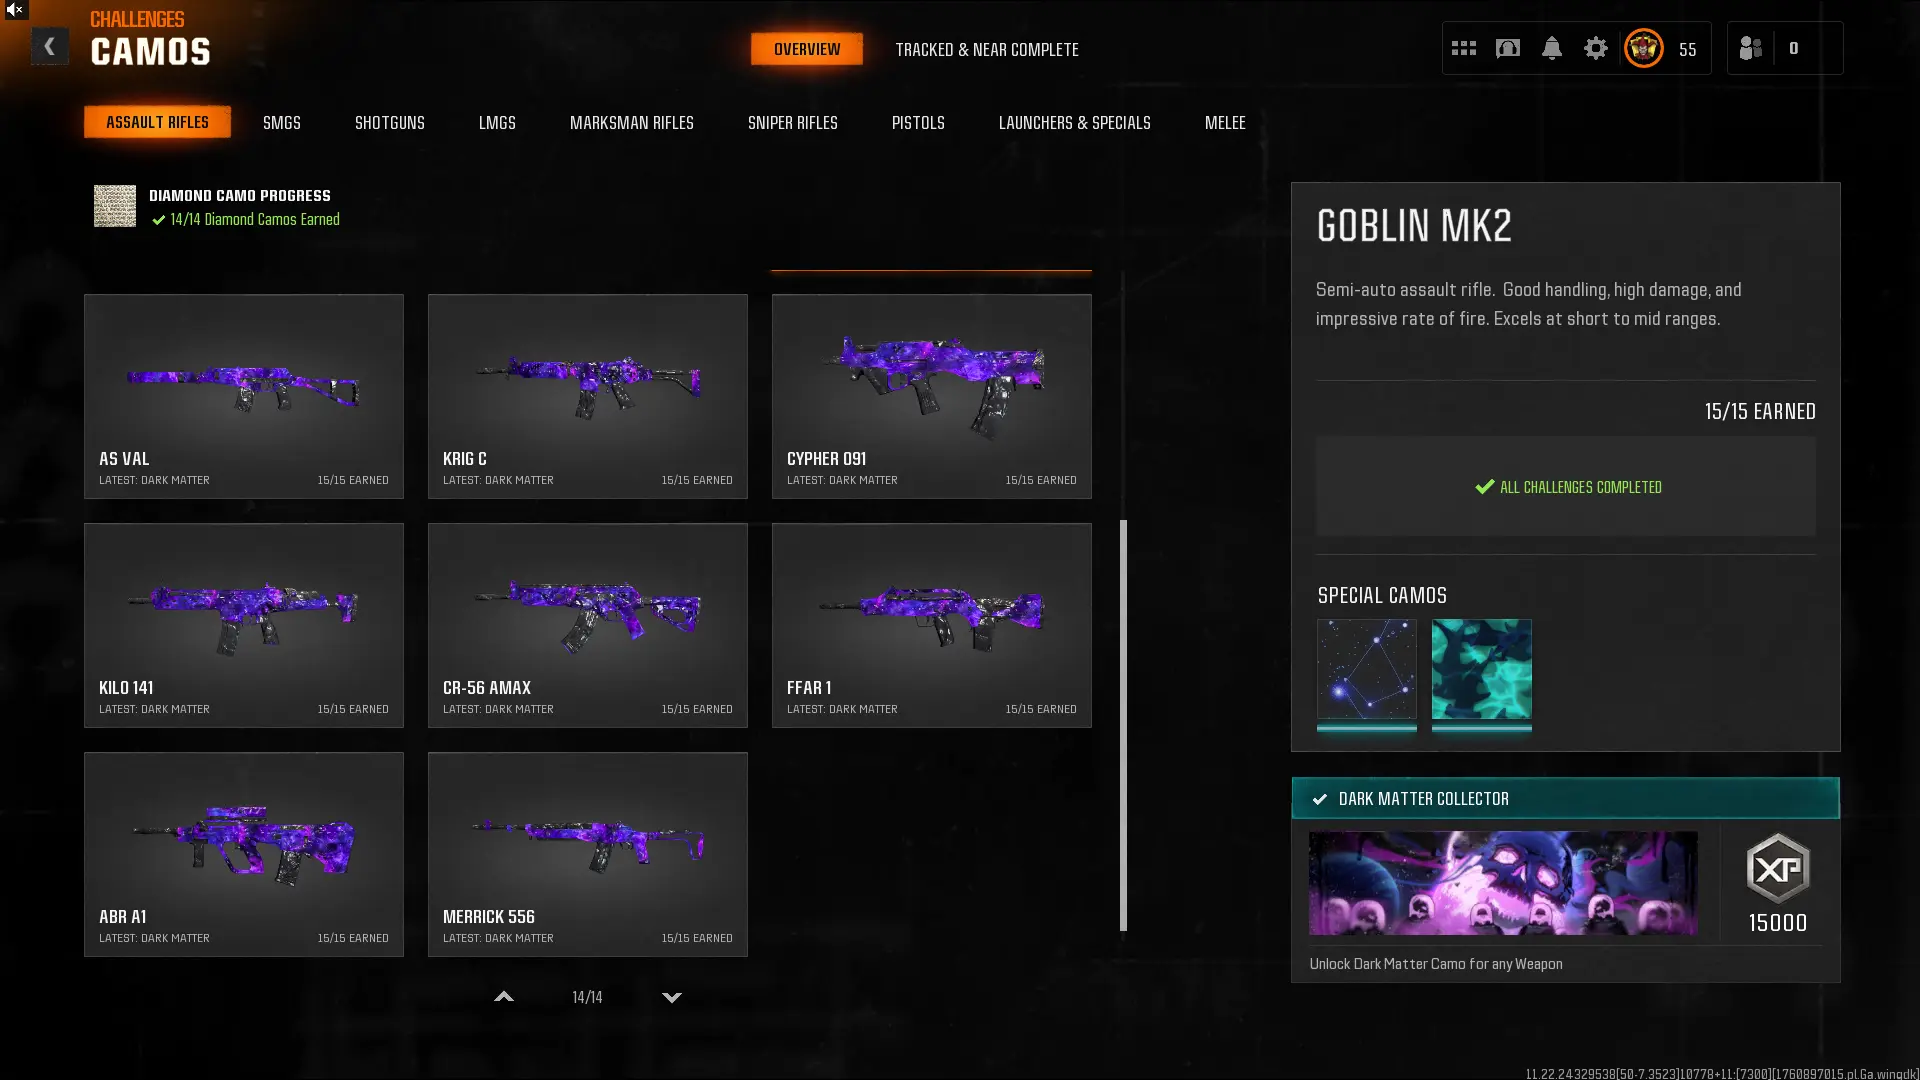The image size is (1920, 1080).
Task: Click the Dark Matter Collector checkmark header
Action: click(1565, 798)
